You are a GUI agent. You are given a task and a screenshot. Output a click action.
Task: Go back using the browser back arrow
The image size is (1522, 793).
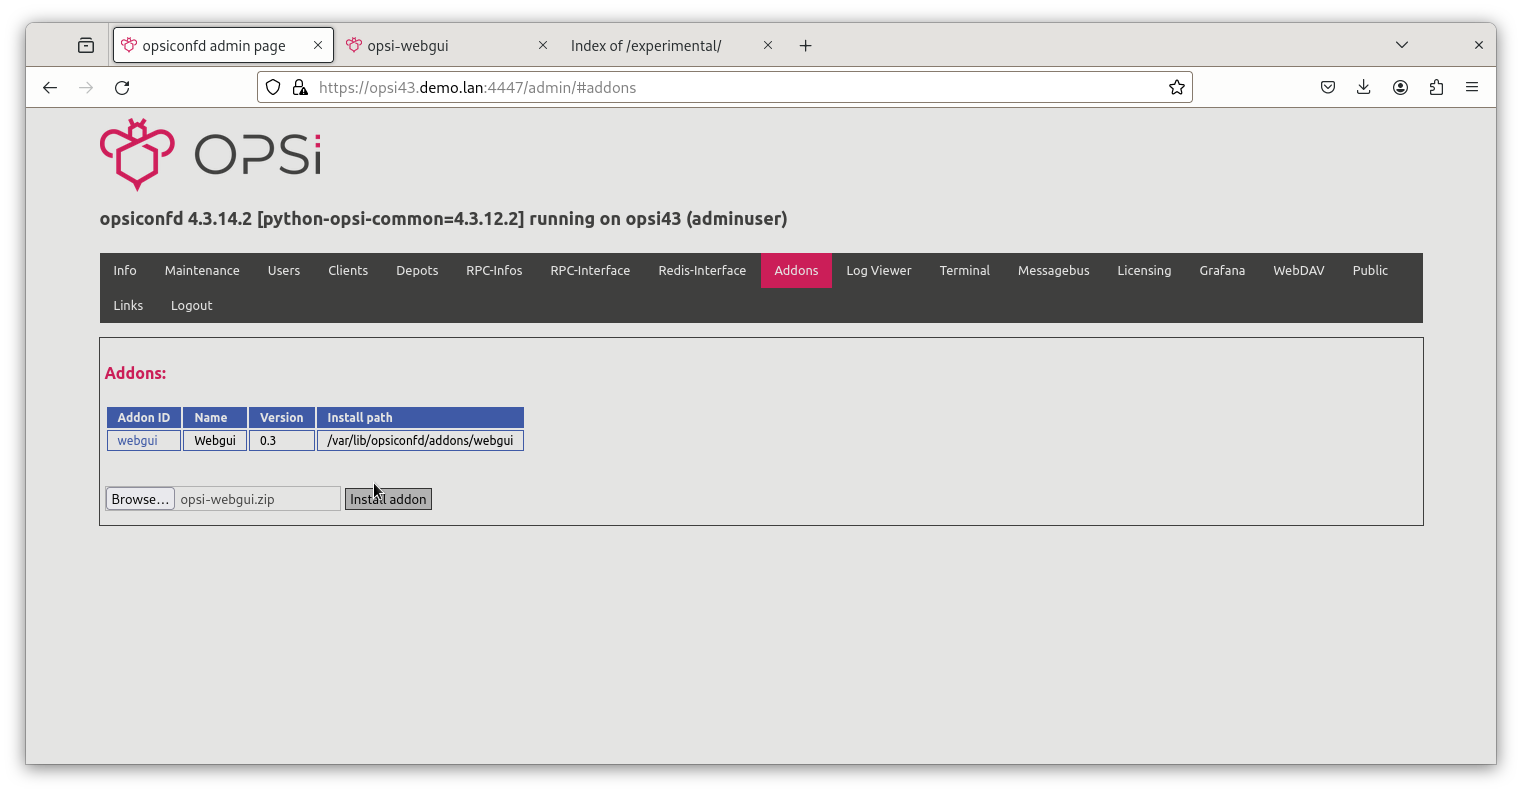coord(50,88)
